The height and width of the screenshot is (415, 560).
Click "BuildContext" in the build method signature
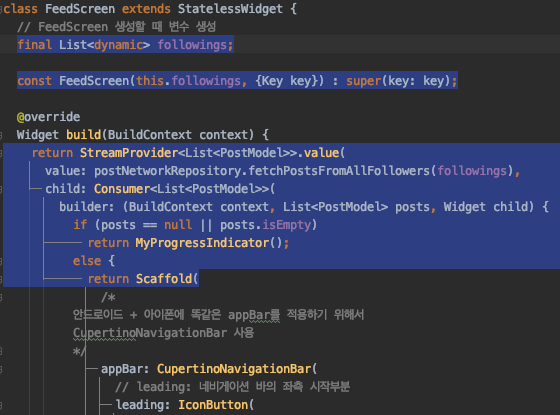tap(150, 135)
